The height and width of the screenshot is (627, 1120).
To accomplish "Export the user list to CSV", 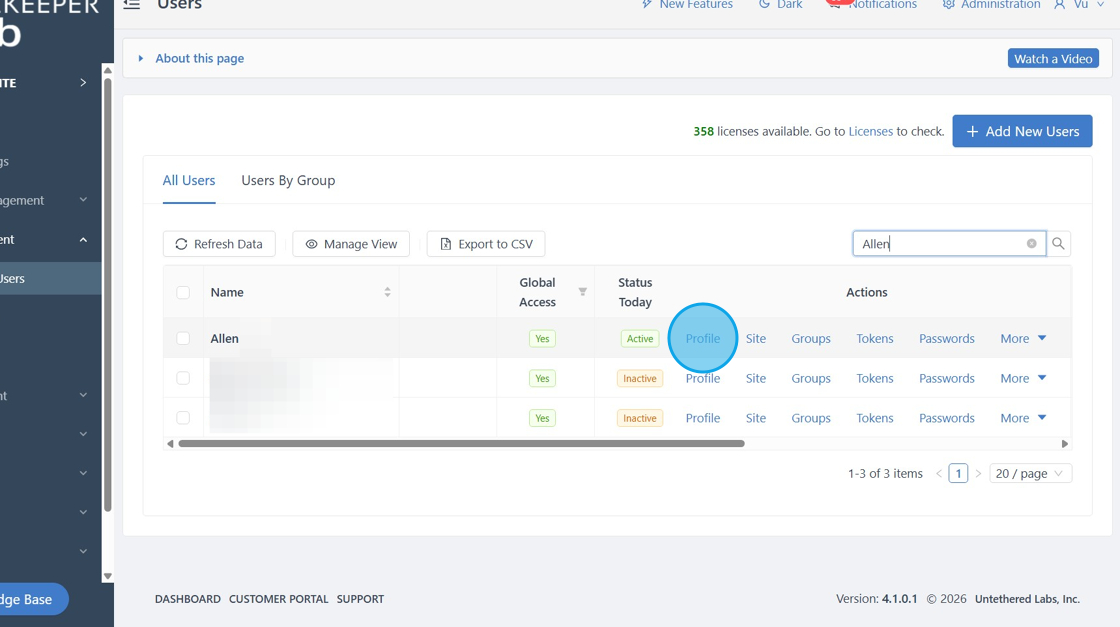I will click(x=486, y=244).
